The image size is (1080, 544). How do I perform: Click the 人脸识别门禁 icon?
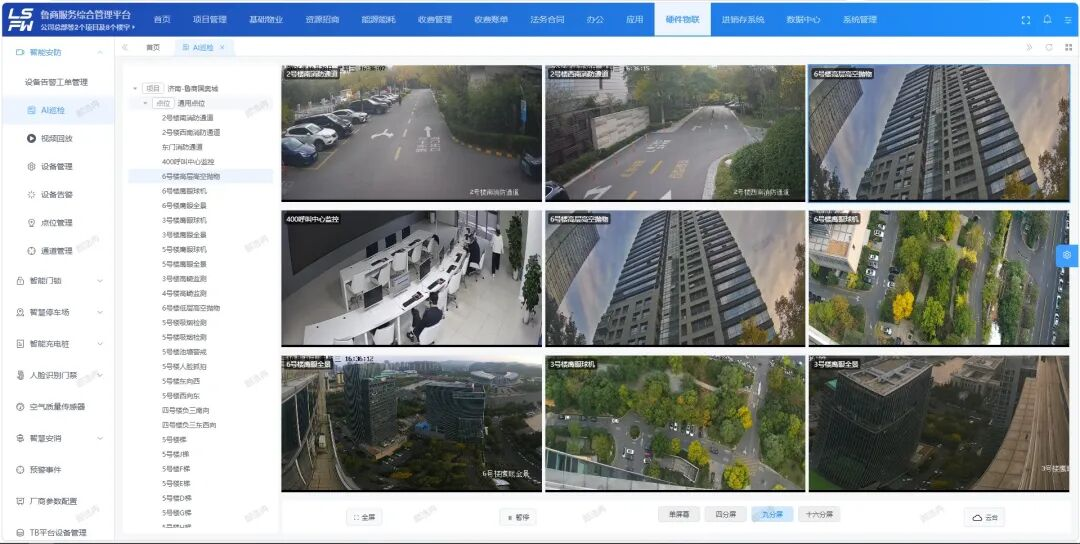pos(20,375)
